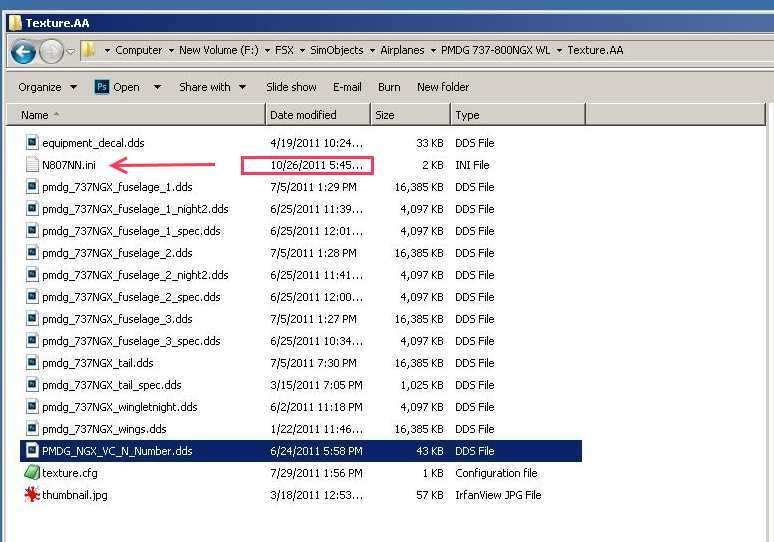Click the pmdg_737NGX_fuselage_1_night2.dds file icon

point(32,209)
